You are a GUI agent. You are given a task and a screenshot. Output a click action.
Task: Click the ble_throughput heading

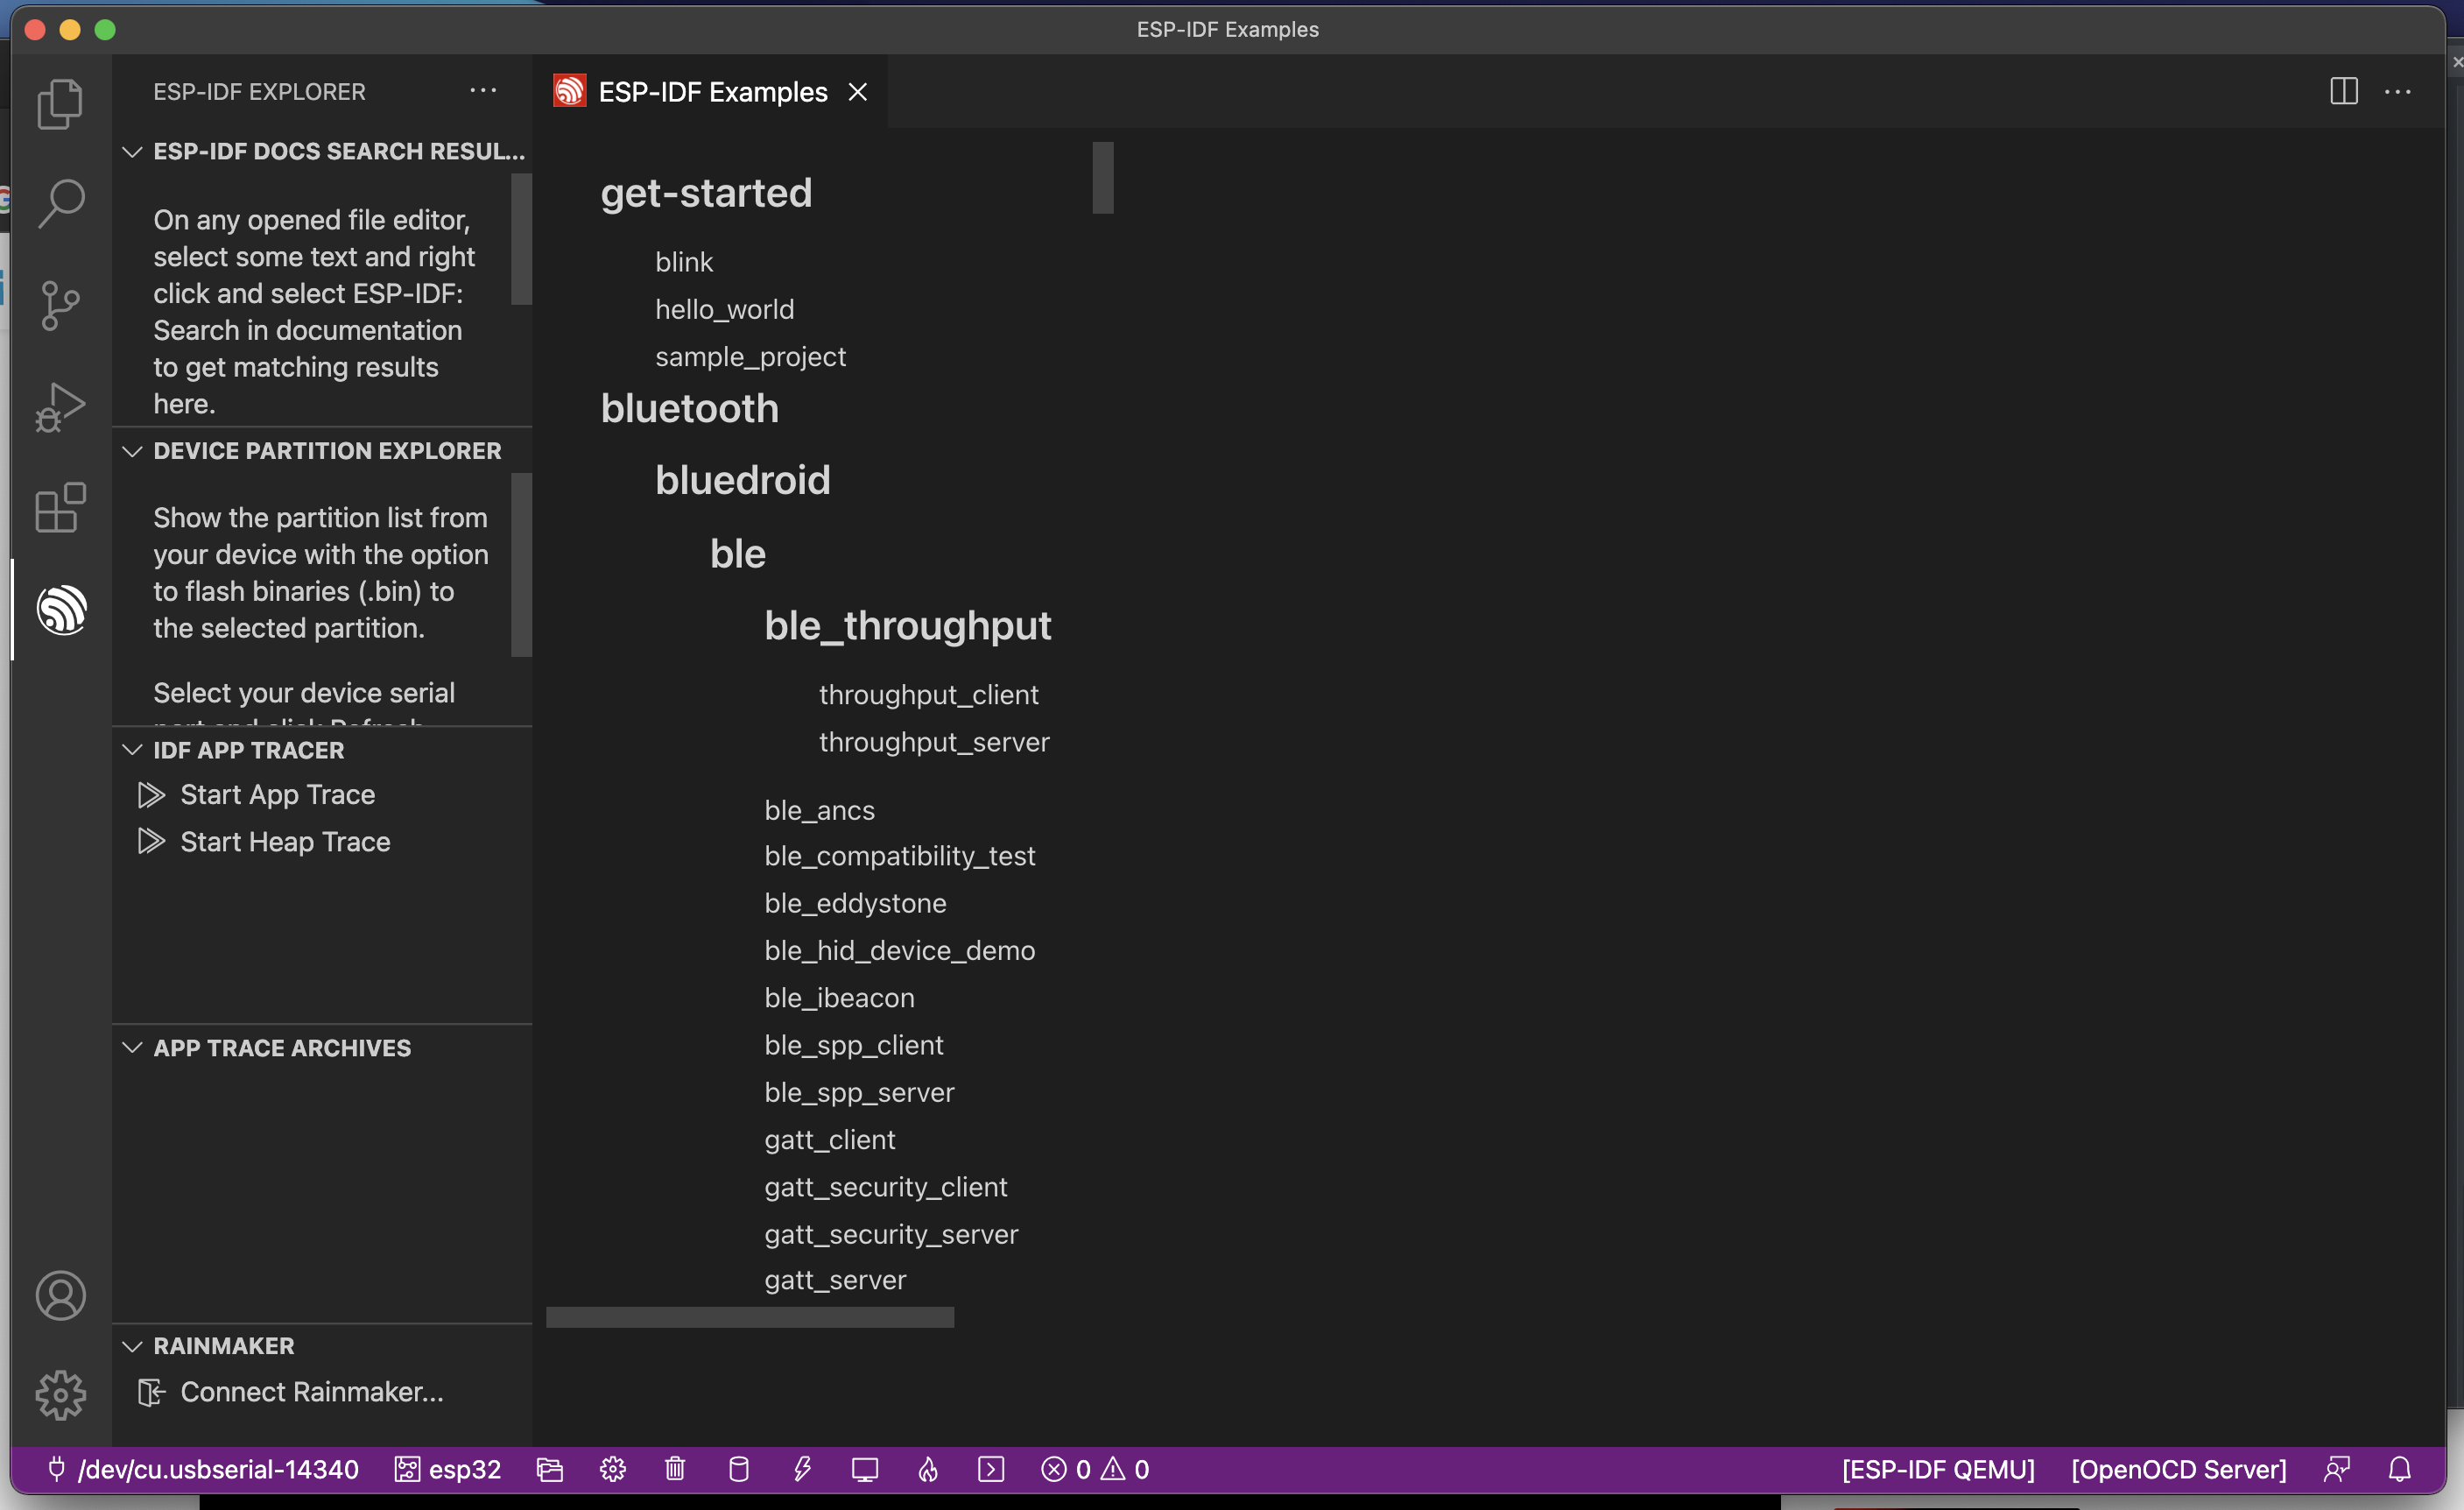point(908,626)
